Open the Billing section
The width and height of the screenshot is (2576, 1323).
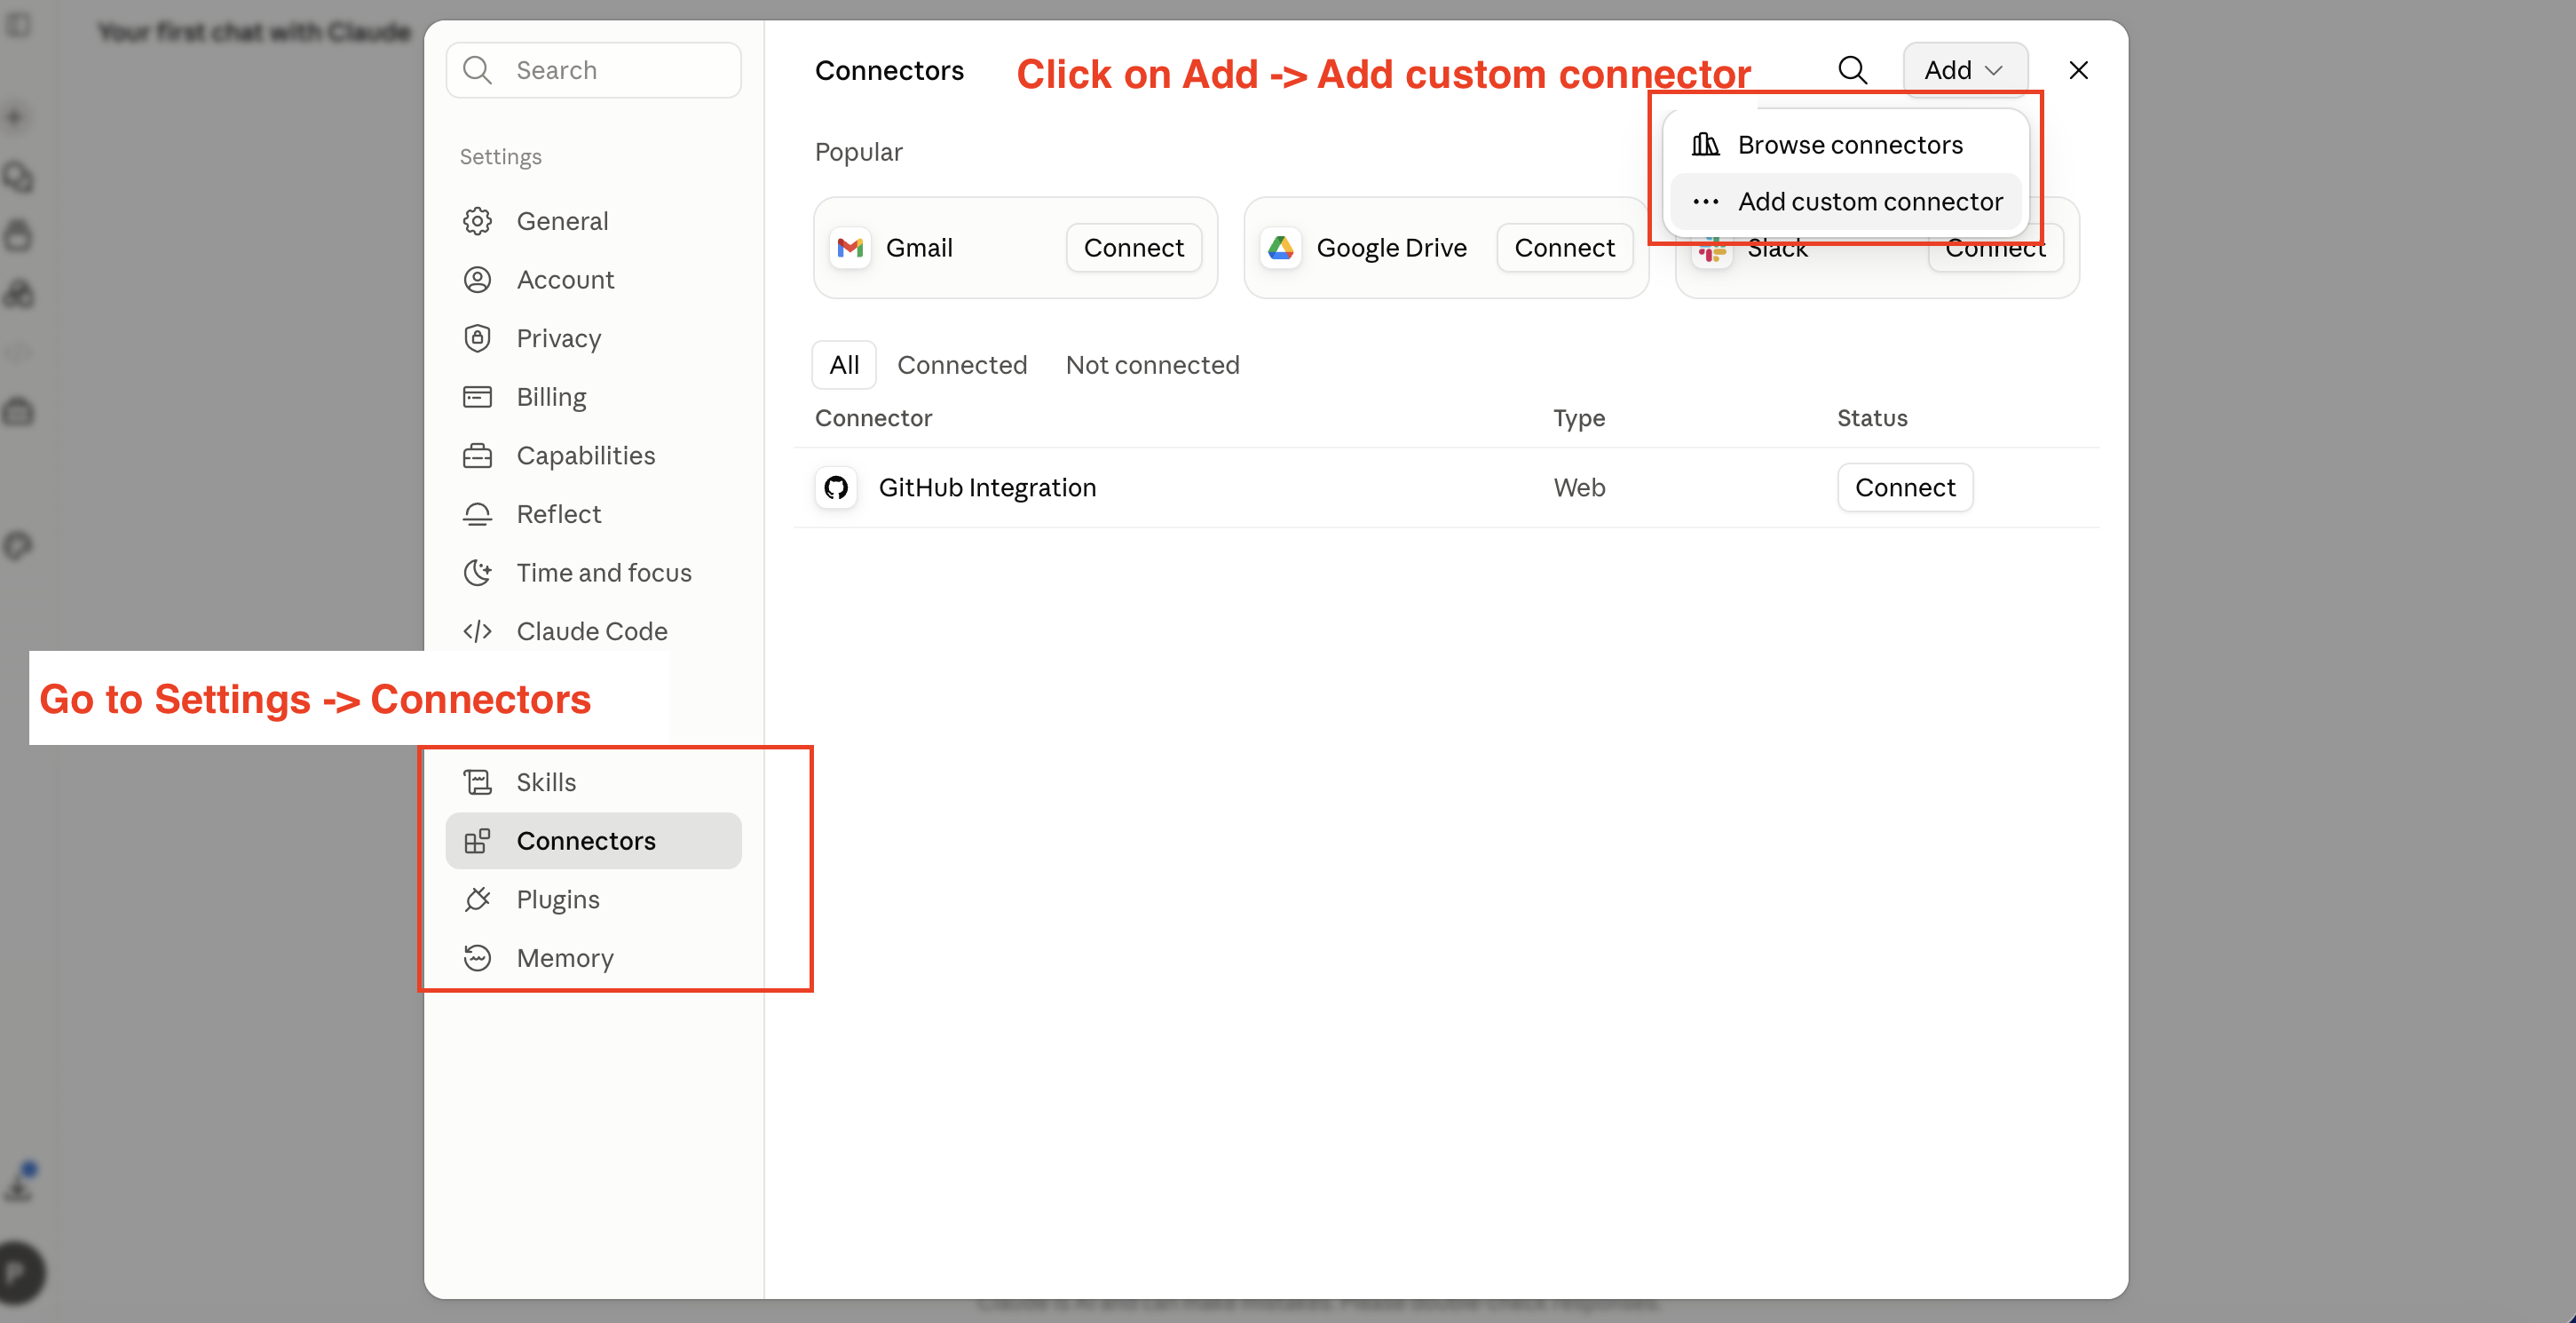(x=593, y=397)
